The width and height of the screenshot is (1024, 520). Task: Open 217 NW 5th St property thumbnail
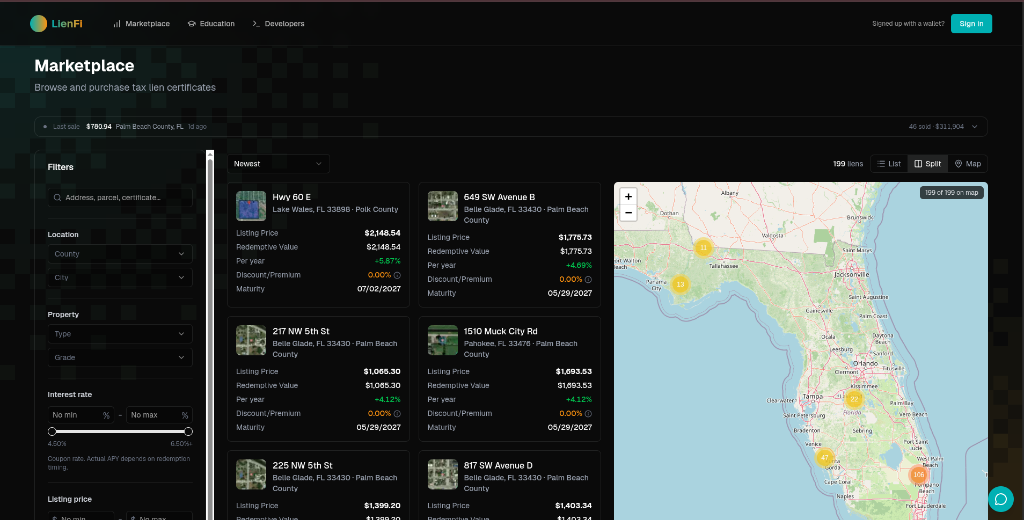[251, 340]
